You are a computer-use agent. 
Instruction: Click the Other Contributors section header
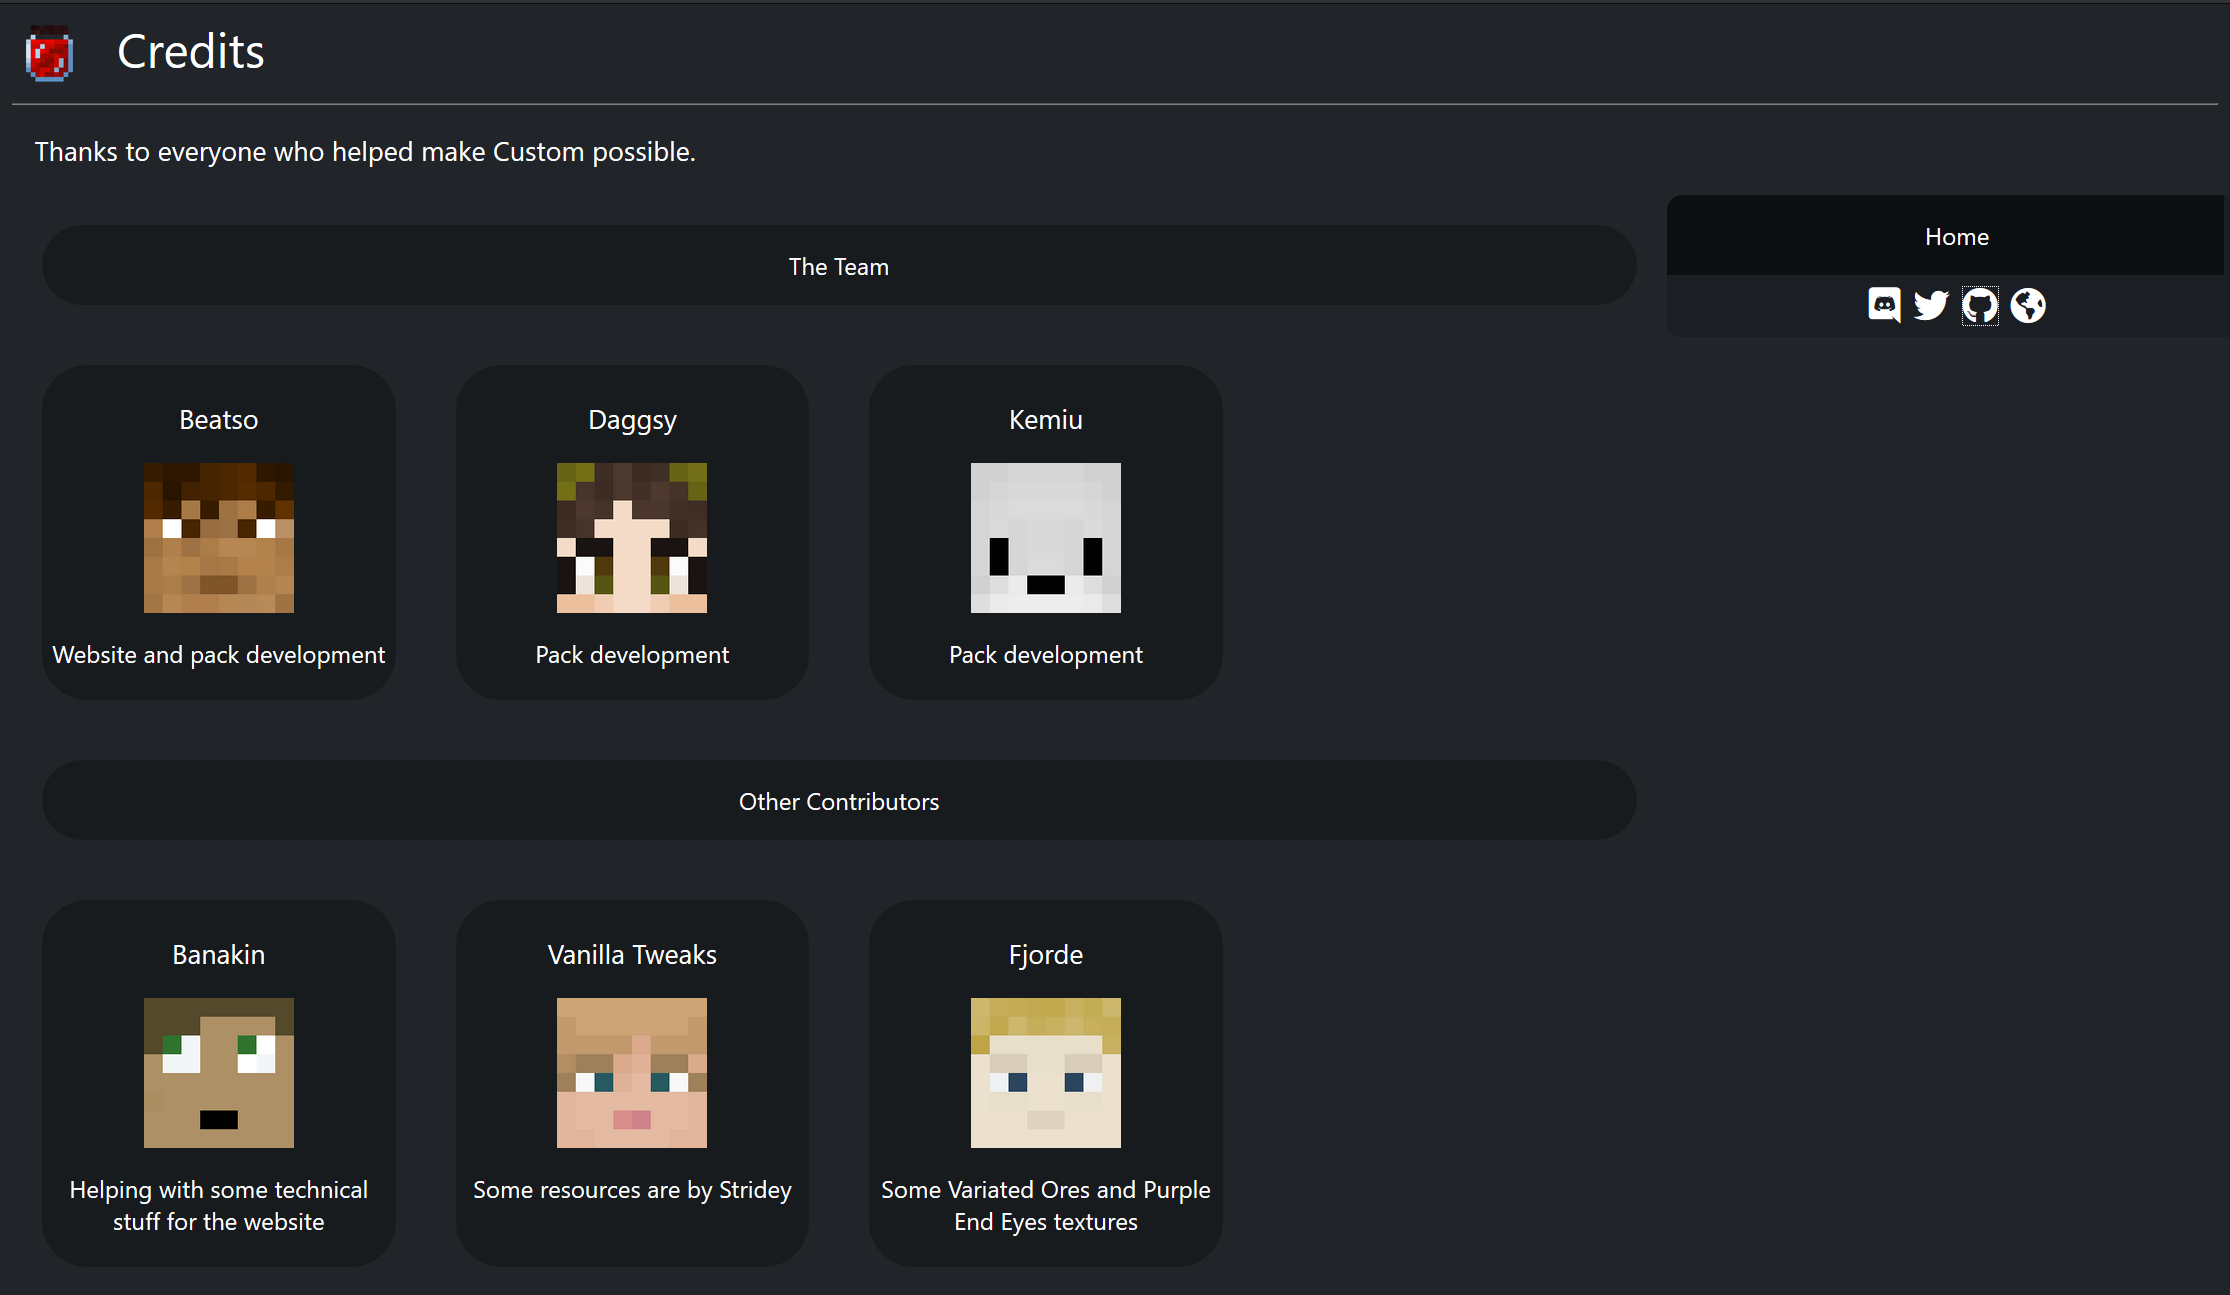(x=838, y=802)
